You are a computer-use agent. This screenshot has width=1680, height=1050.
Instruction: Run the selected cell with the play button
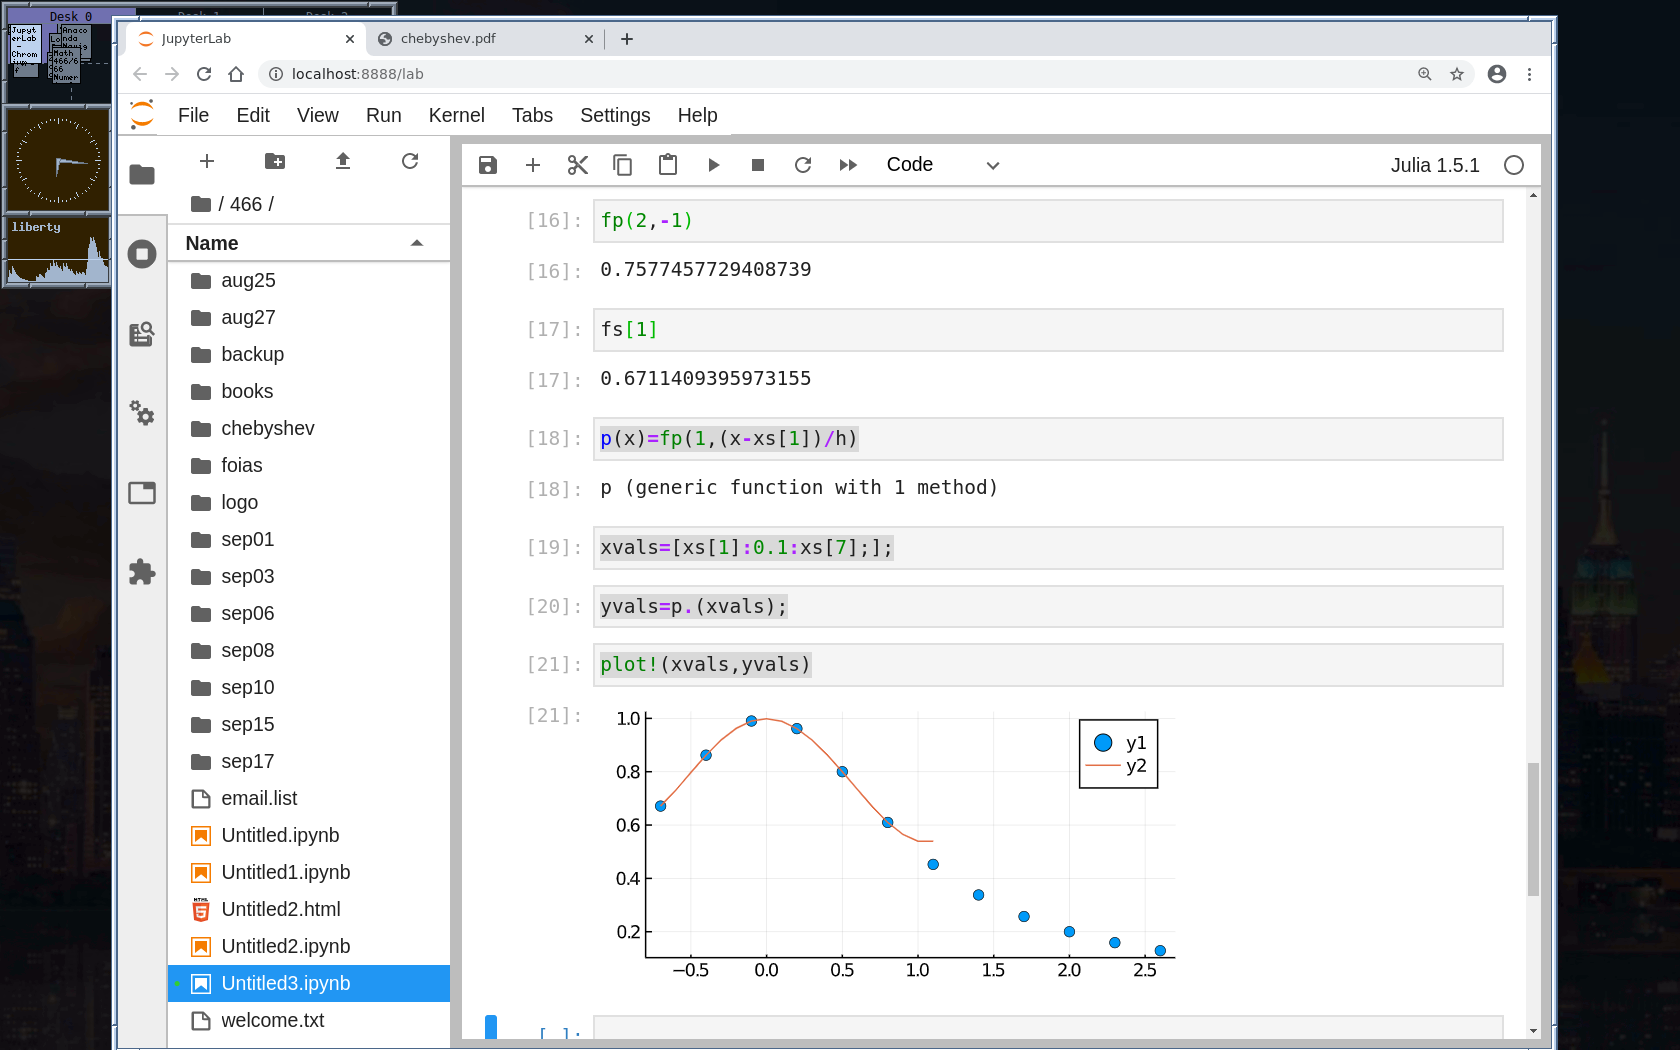(x=713, y=165)
